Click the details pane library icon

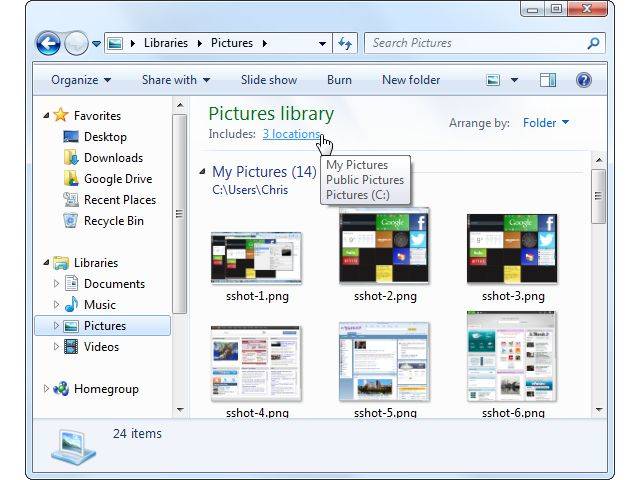73,447
